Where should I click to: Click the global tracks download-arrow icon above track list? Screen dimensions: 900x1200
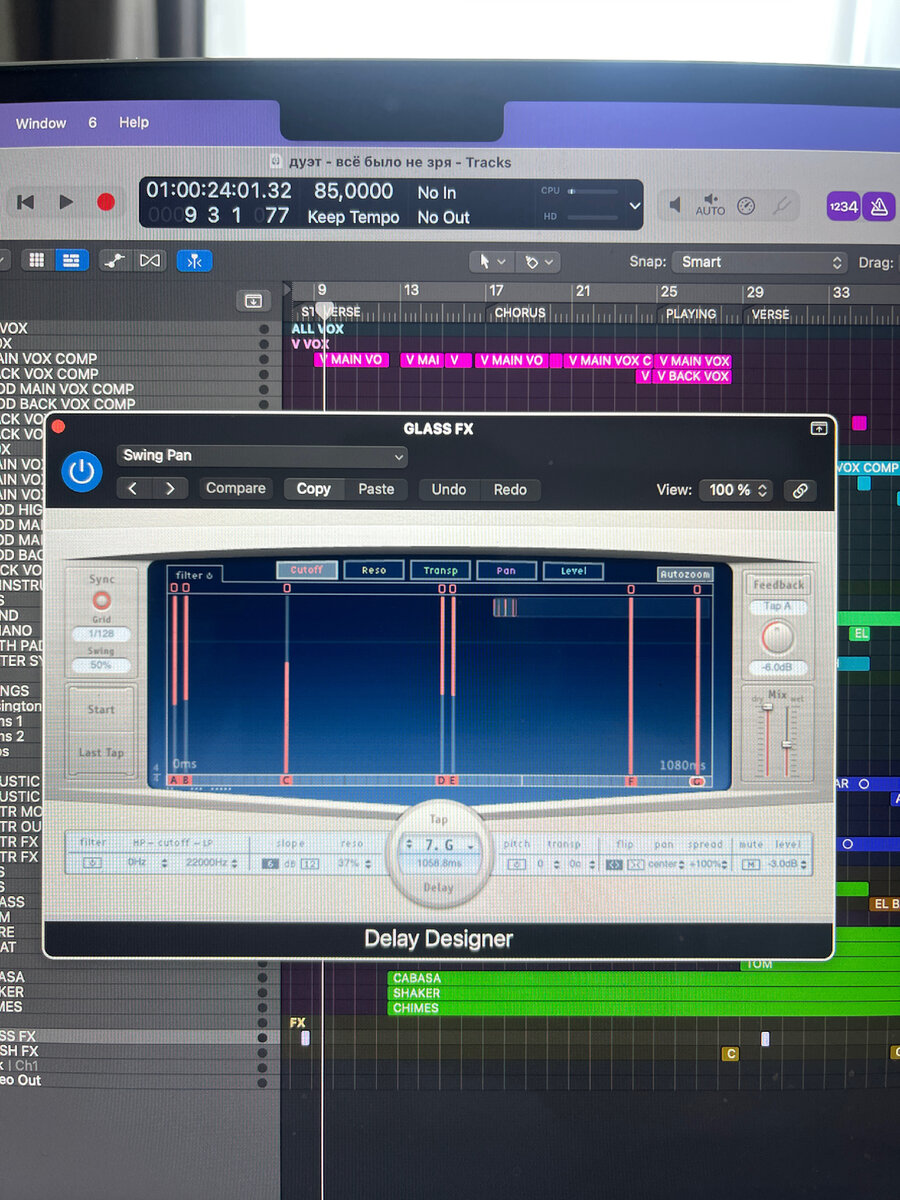[253, 300]
